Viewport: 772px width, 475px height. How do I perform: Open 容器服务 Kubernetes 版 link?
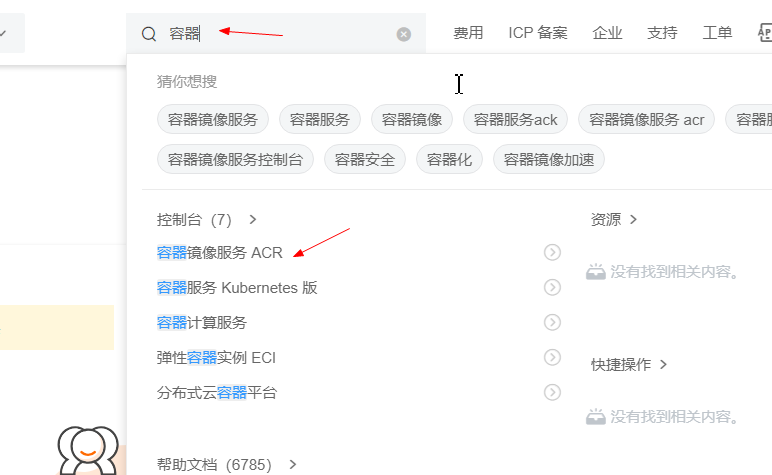[237, 287]
